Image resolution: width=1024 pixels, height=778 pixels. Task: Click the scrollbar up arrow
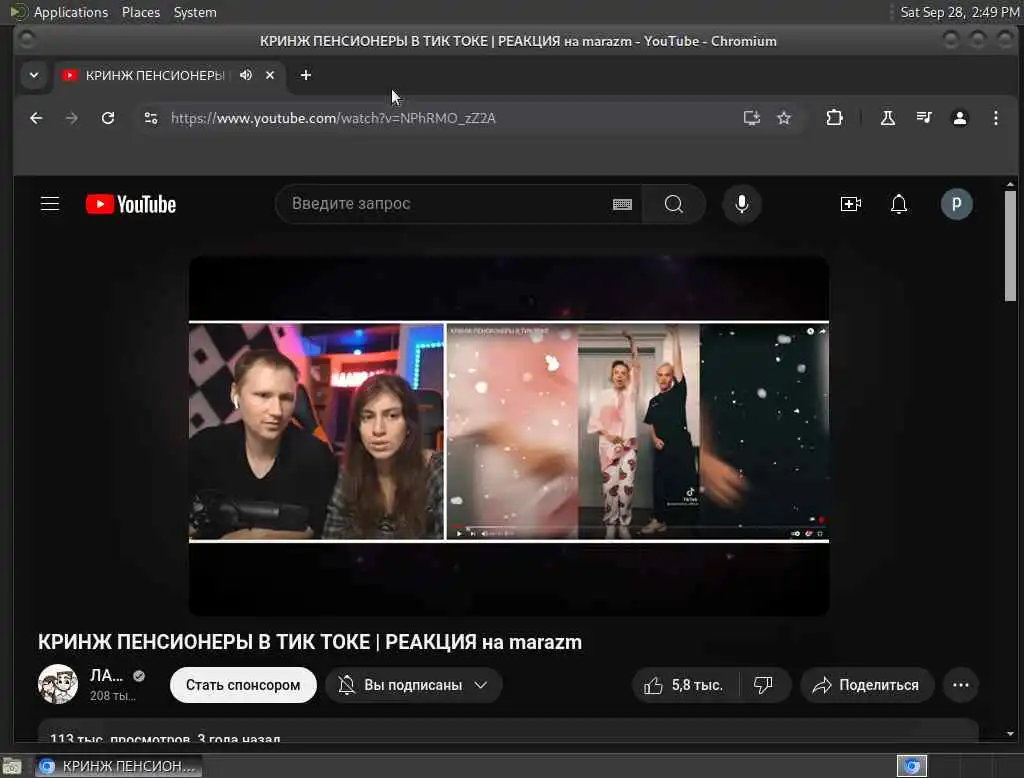1010,184
